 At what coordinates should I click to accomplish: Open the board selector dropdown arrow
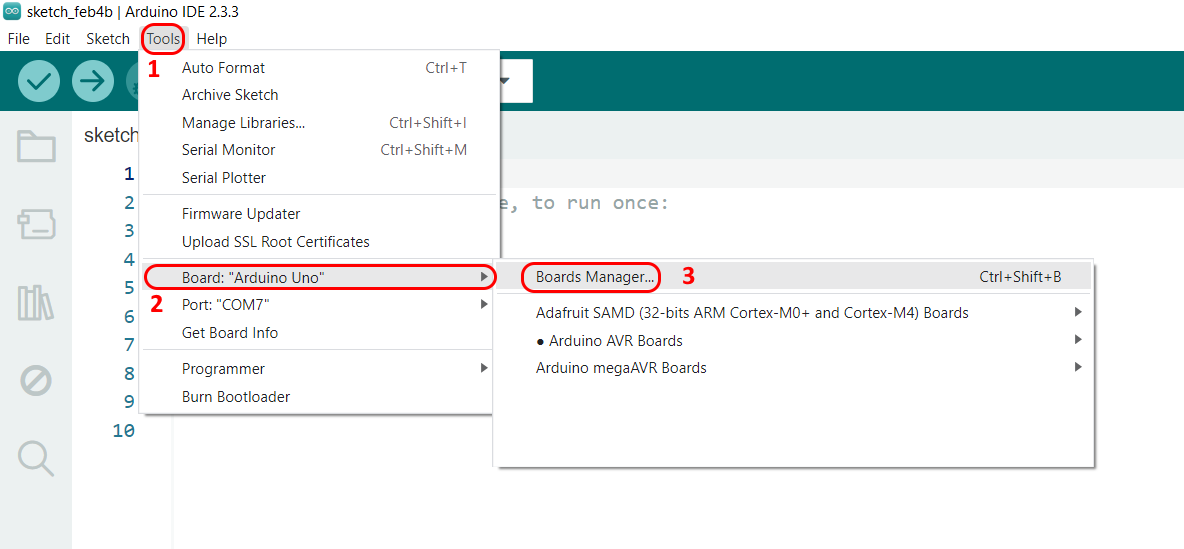(505, 81)
